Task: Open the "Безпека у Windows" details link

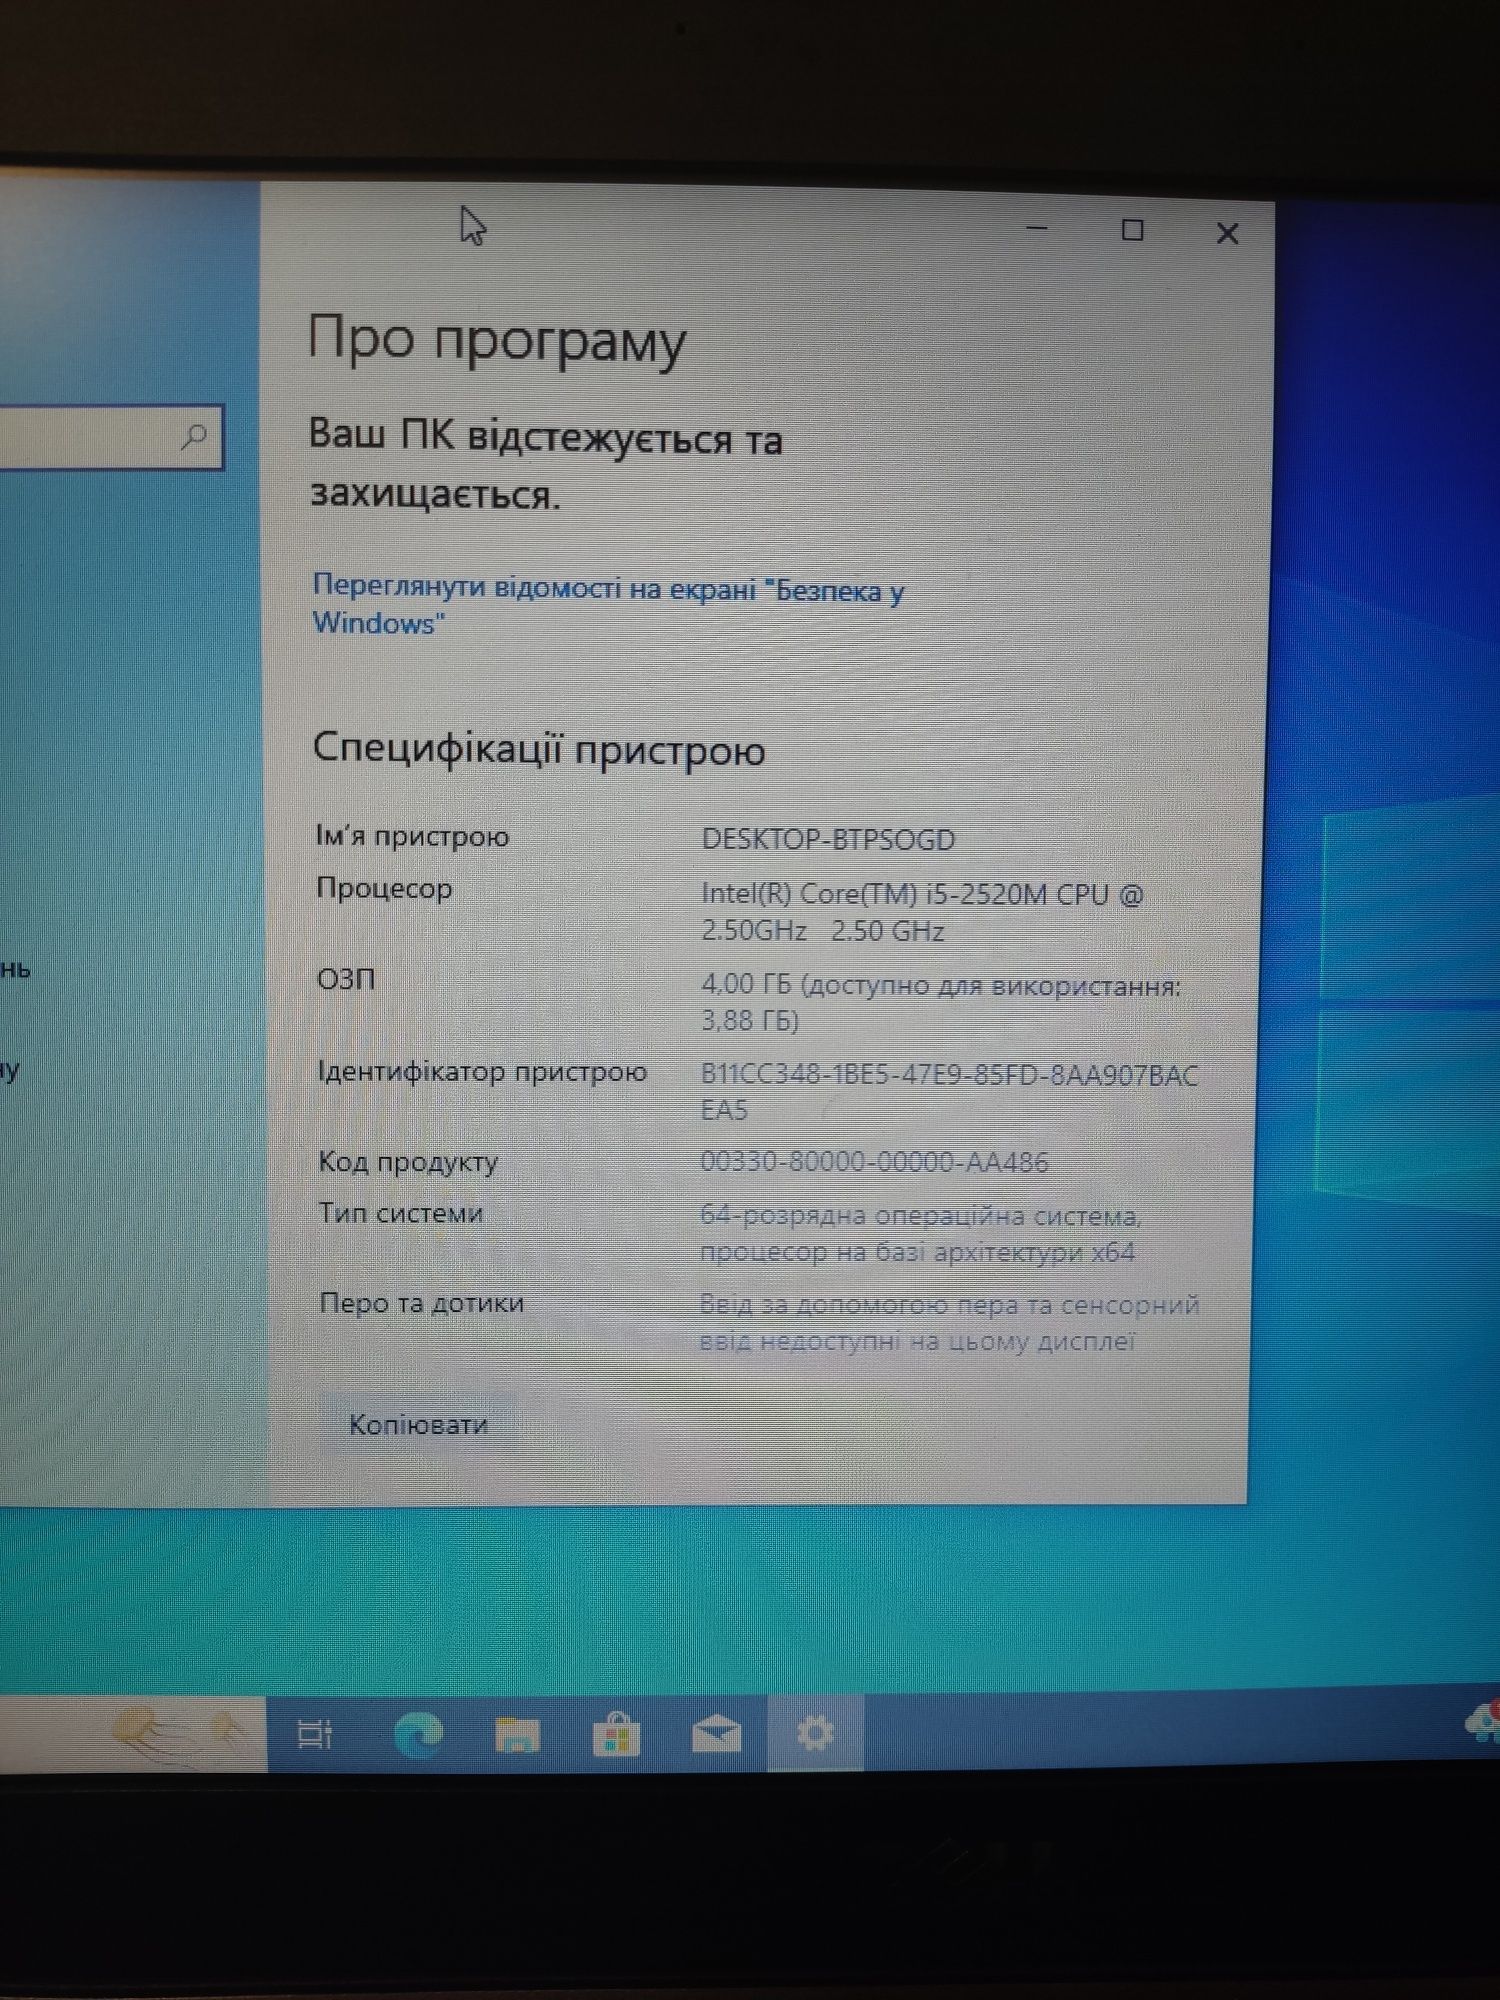Action: 608,604
